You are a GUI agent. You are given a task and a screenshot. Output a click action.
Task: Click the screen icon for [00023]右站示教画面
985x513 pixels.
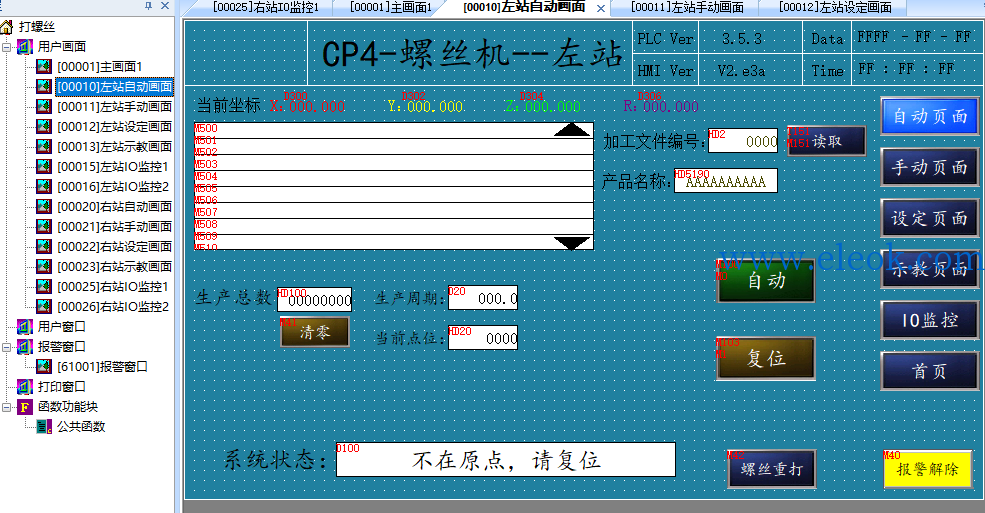click(44, 266)
